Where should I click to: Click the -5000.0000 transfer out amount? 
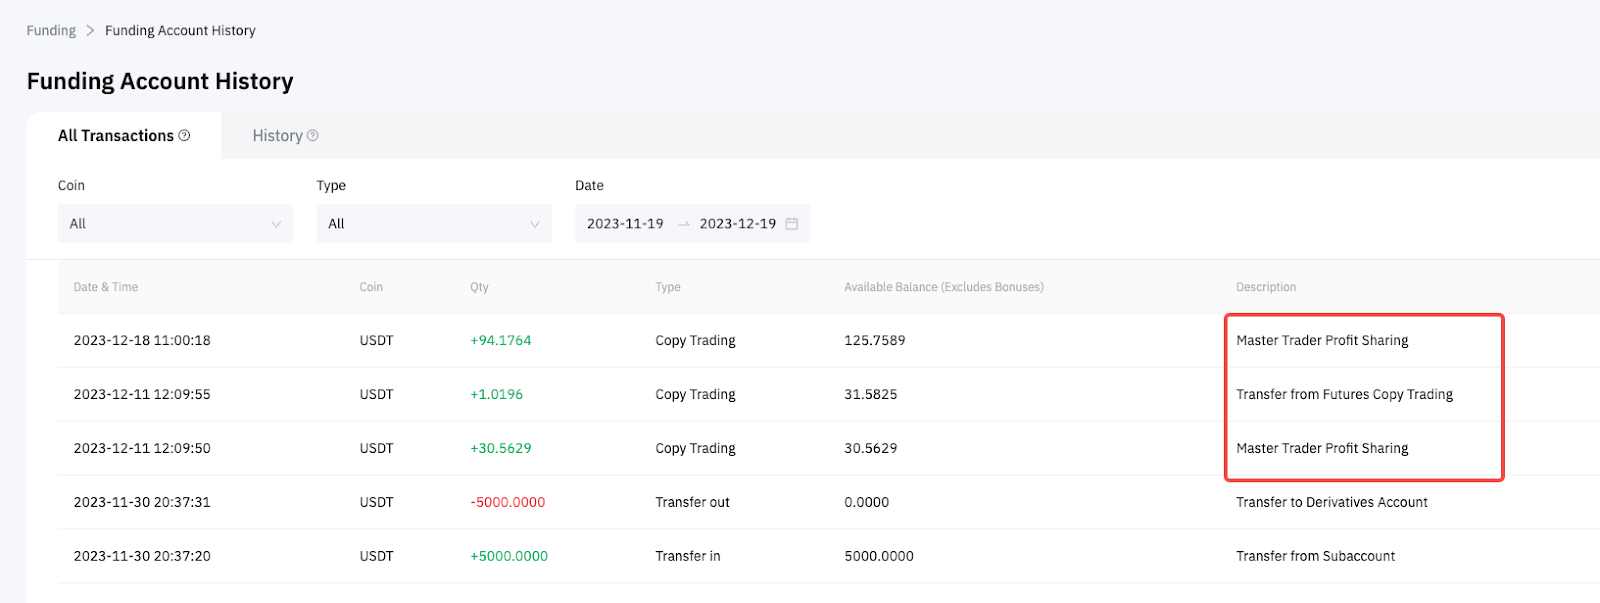tap(508, 503)
